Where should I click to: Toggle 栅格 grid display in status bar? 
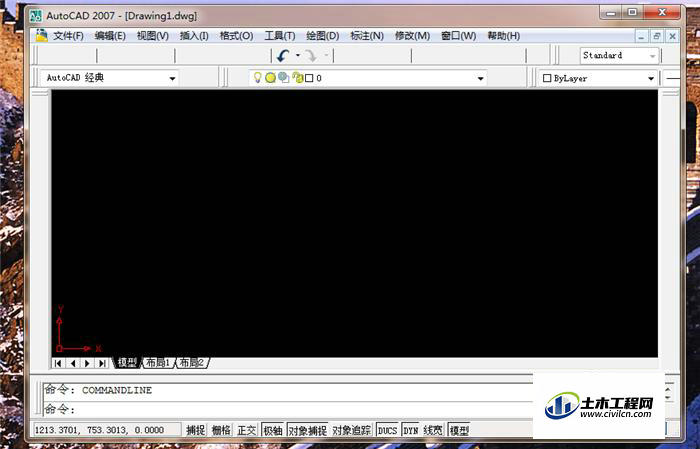tap(221, 430)
